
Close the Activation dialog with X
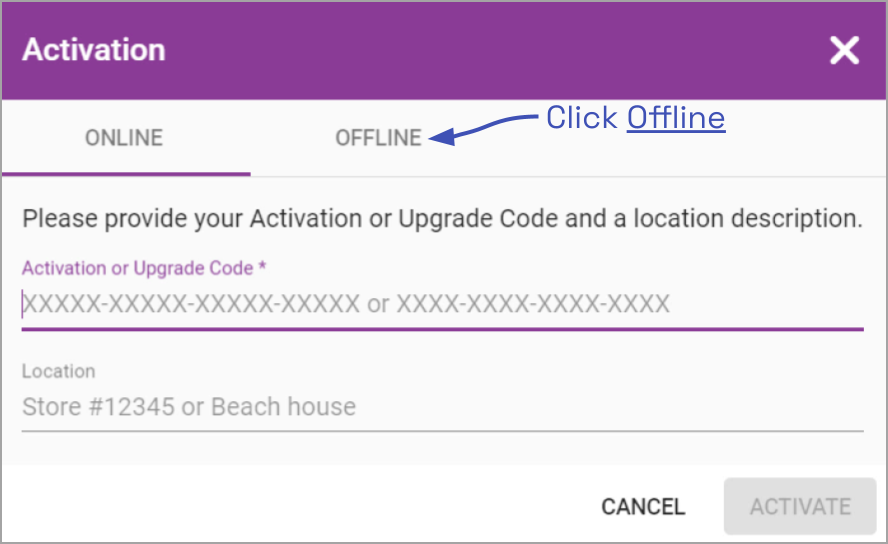click(844, 51)
